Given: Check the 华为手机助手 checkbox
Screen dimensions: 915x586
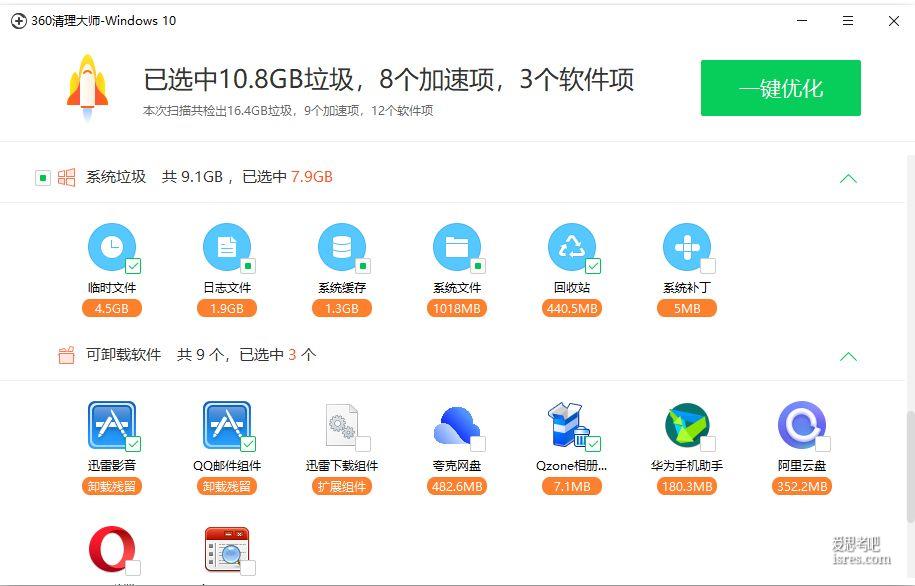Looking at the screenshot, I should pyautogui.click(x=708, y=444).
